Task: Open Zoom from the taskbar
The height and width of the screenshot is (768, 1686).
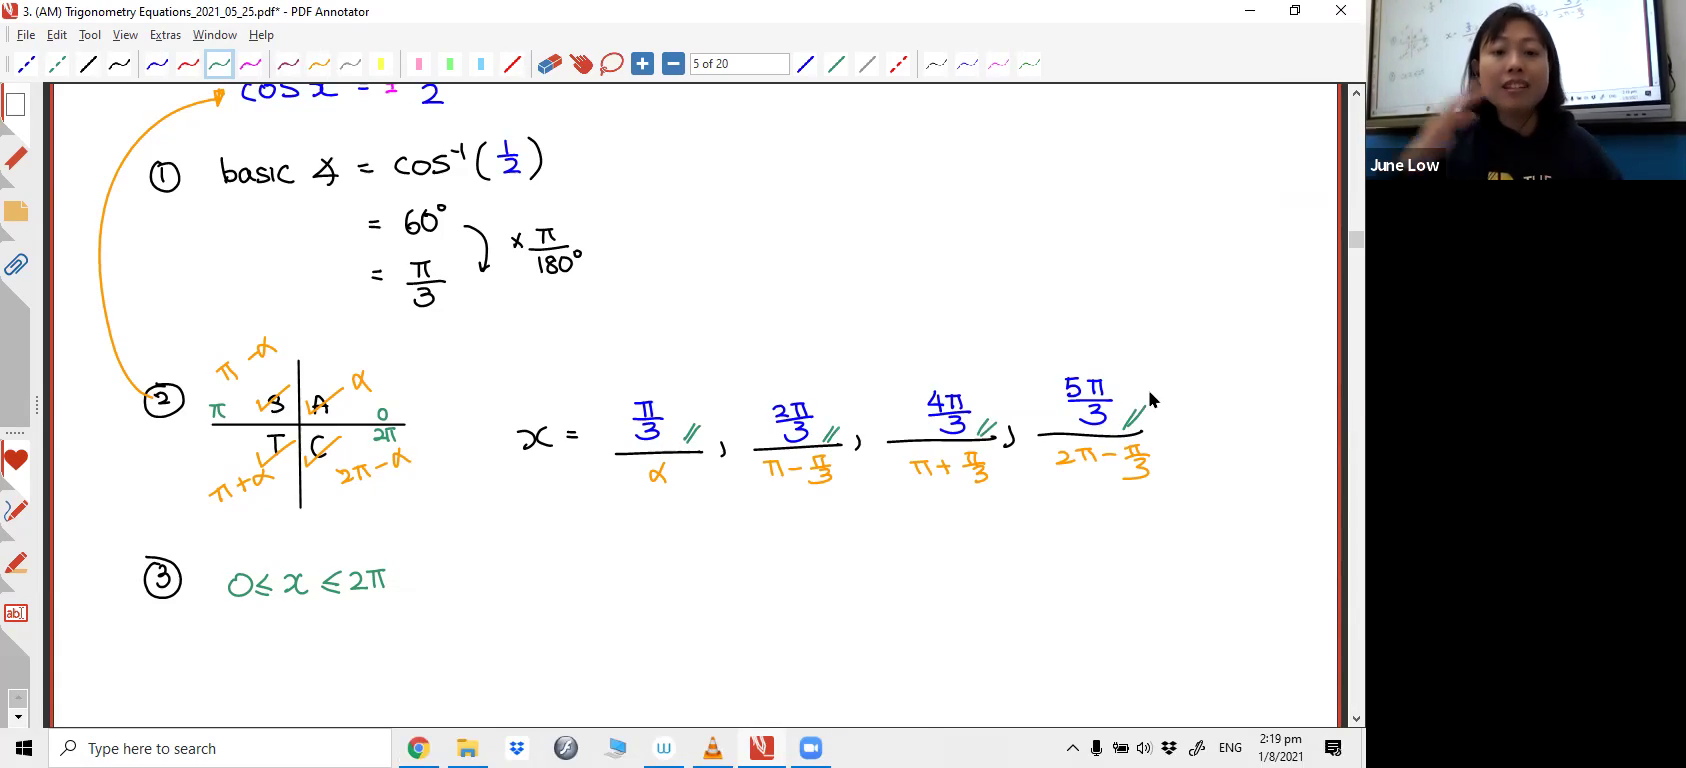Action: [811, 748]
